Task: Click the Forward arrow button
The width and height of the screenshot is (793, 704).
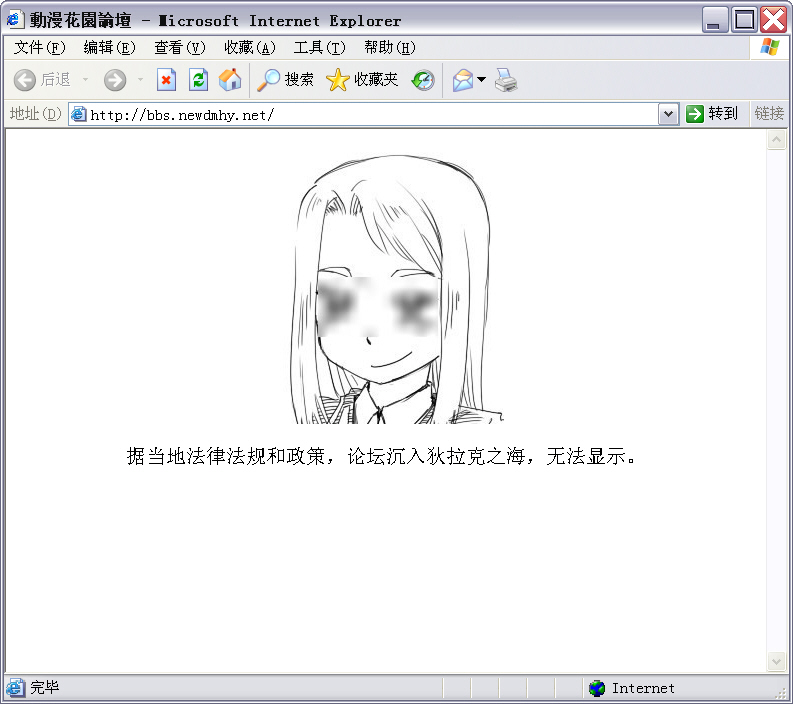Action: click(115, 80)
